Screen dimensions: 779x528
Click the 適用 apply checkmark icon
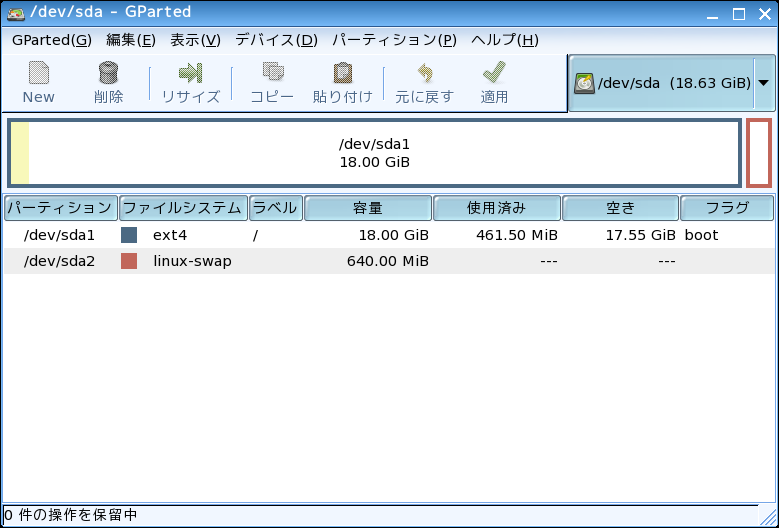pyautogui.click(x=494, y=73)
